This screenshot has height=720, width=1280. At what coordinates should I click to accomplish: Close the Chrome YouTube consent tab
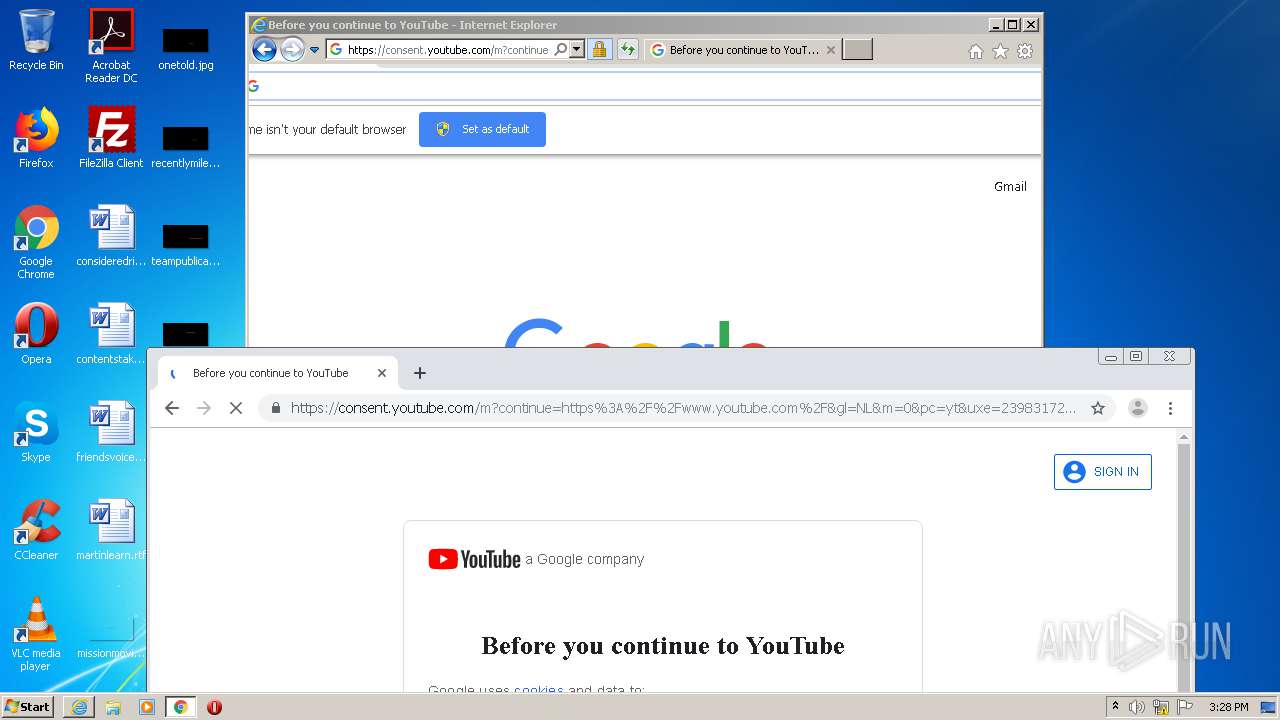pyautogui.click(x=381, y=373)
